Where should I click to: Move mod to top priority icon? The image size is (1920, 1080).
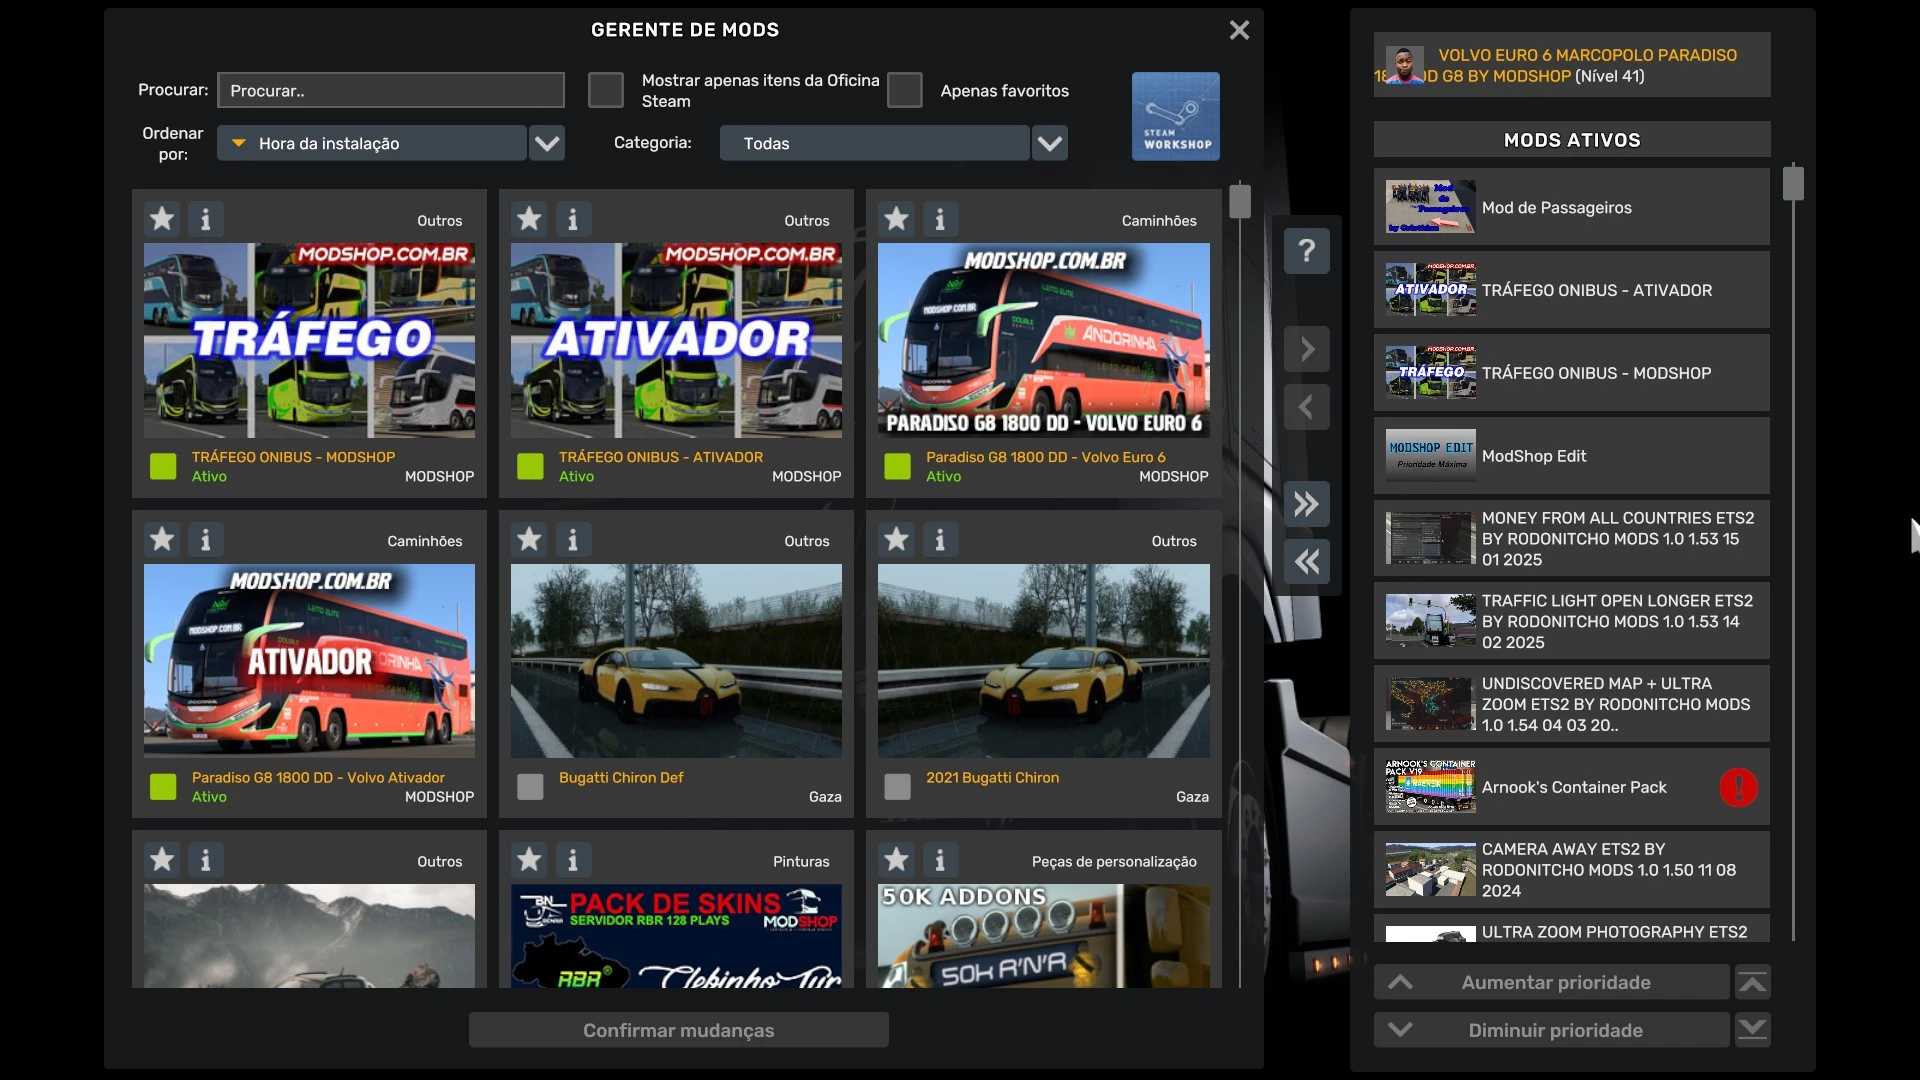(x=1752, y=983)
